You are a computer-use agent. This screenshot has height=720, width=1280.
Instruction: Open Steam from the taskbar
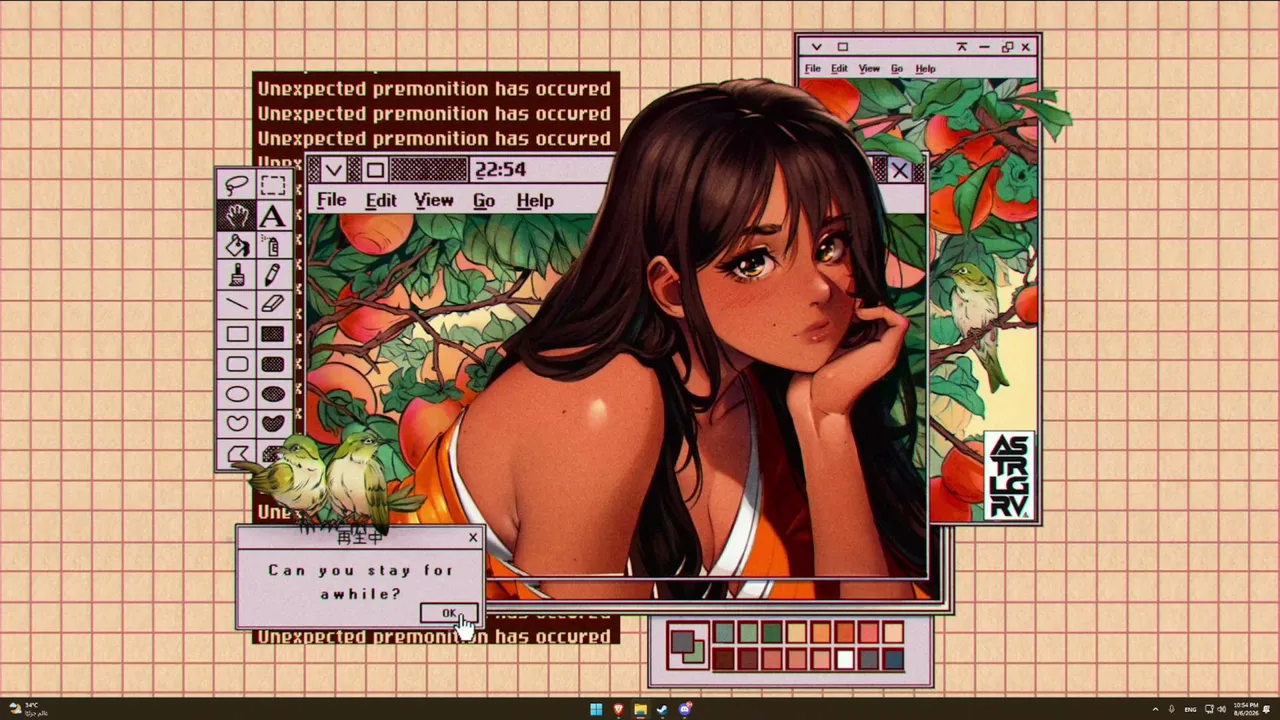pyautogui.click(x=662, y=710)
